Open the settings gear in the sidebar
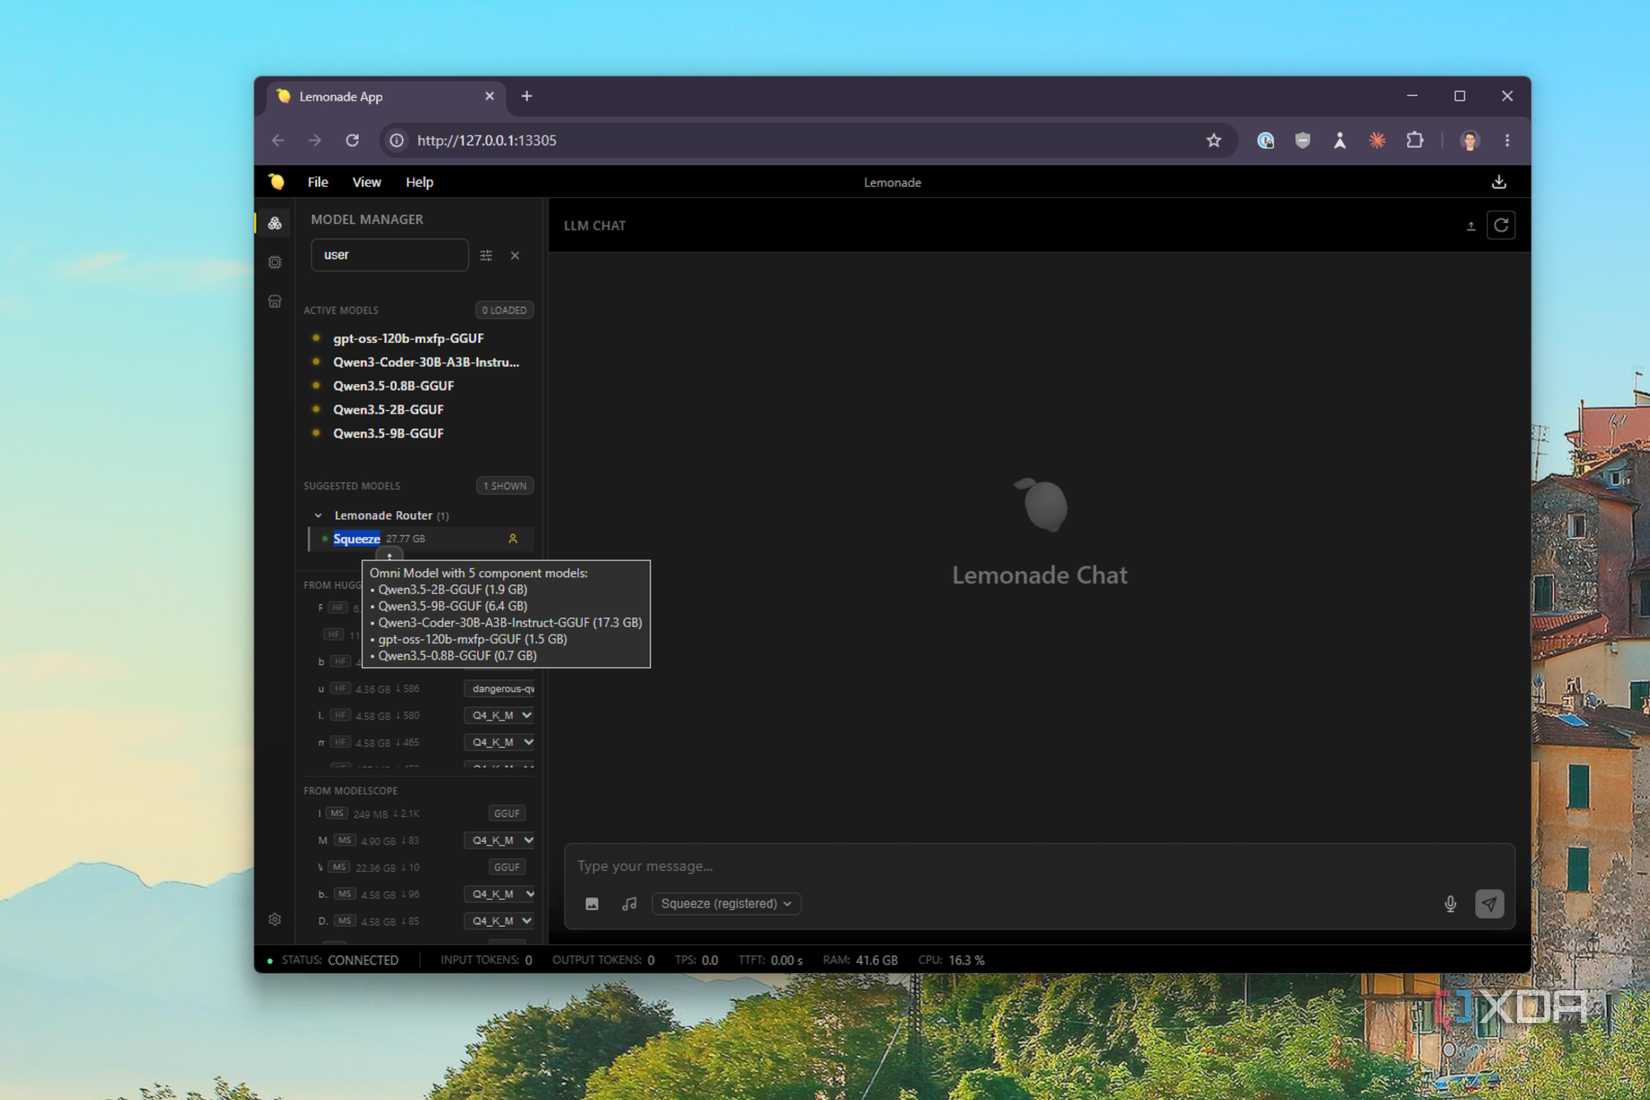Viewport: 1650px width, 1100px height. click(x=275, y=919)
